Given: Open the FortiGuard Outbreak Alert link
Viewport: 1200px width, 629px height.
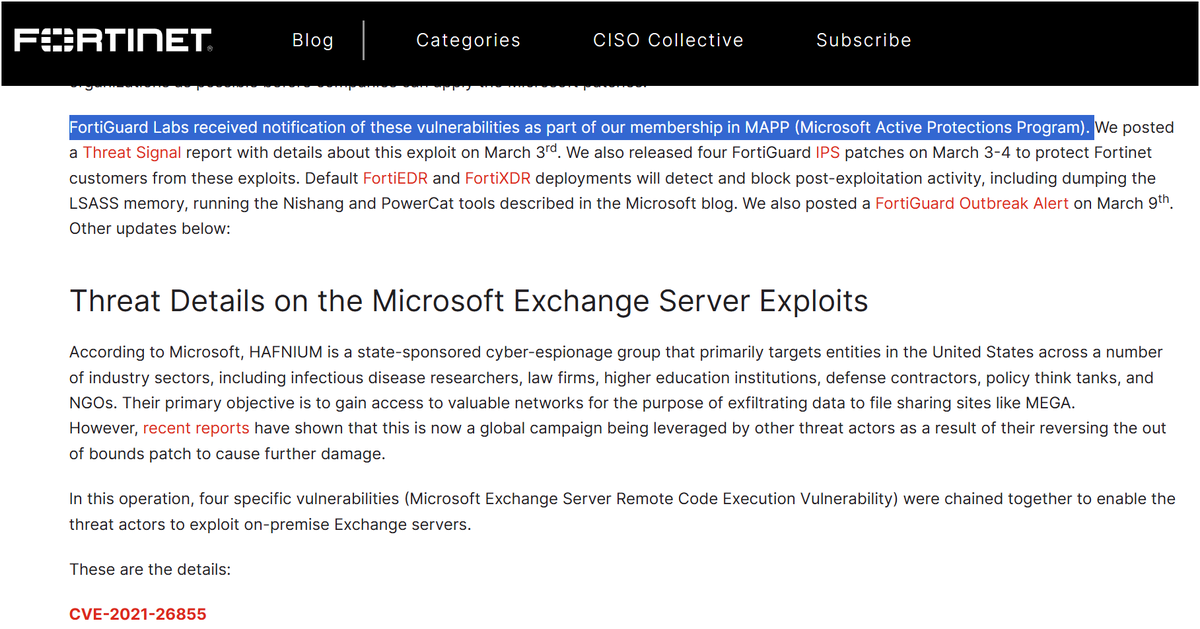Looking at the screenshot, I should pos(972,203).
